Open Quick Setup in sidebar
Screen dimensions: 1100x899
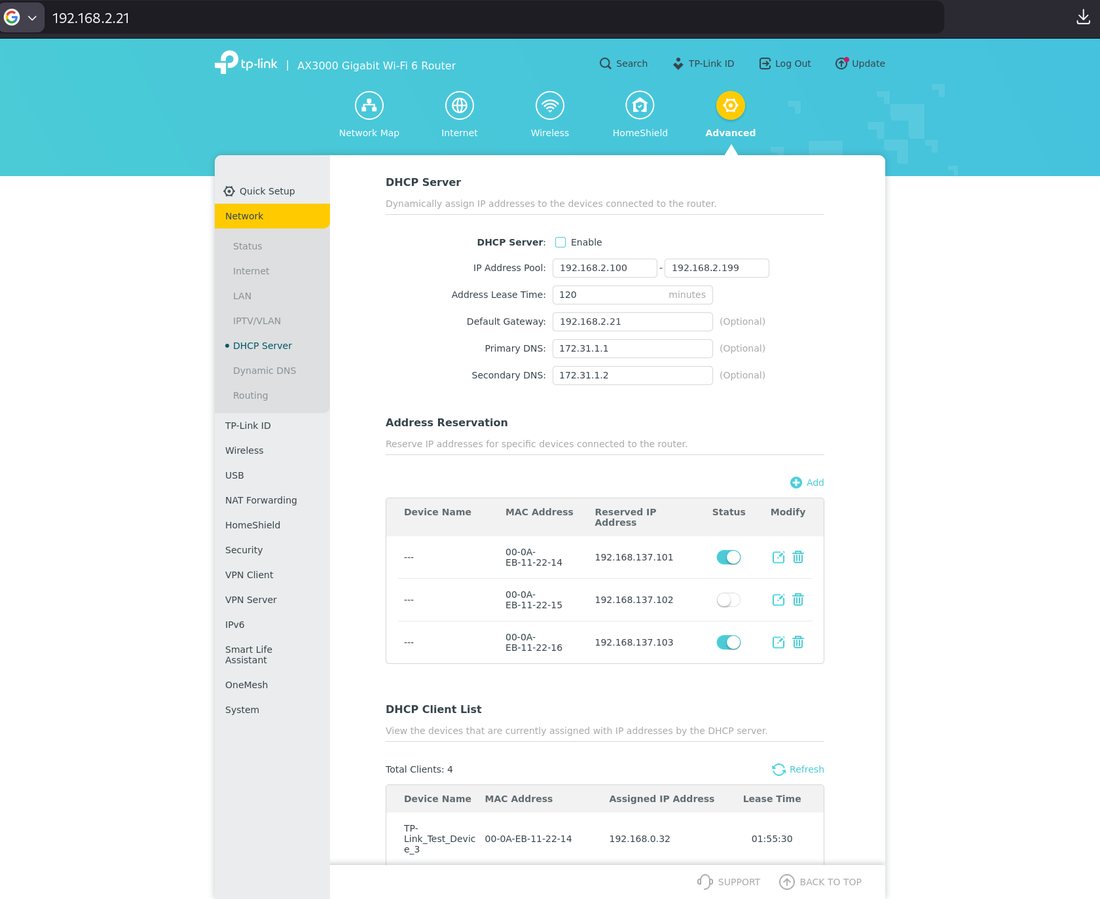pyautogui.click(x=260, y=191)
